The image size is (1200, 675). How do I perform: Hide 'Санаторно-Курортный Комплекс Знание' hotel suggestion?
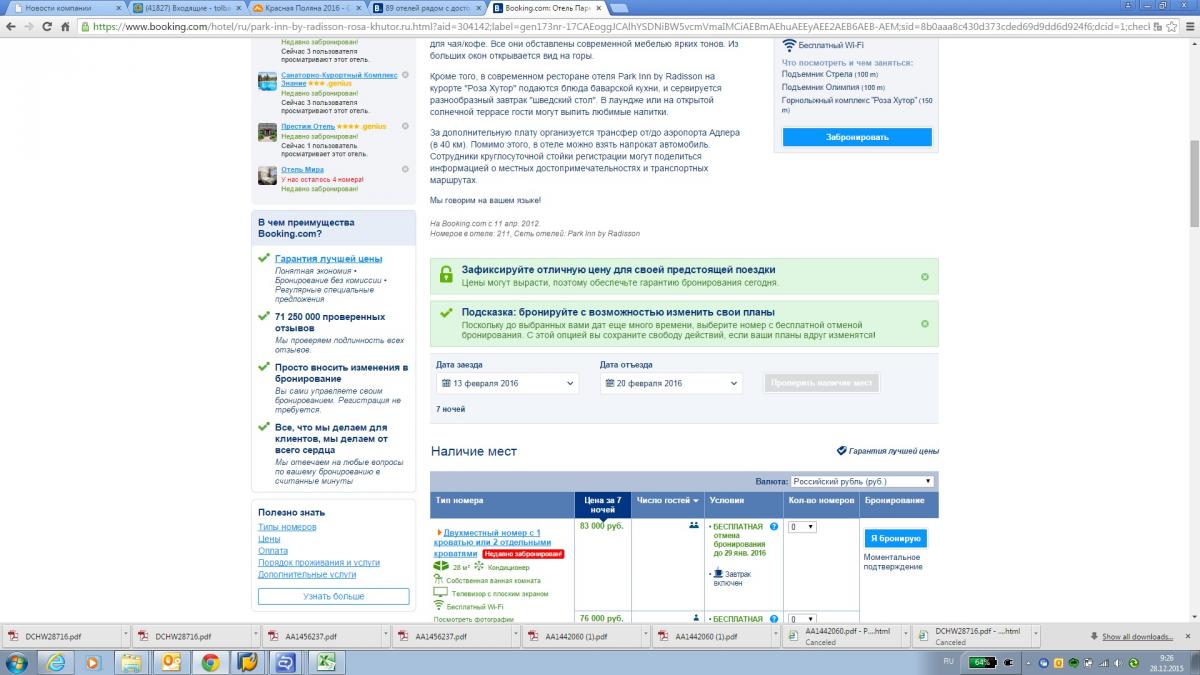coord(405,75)
